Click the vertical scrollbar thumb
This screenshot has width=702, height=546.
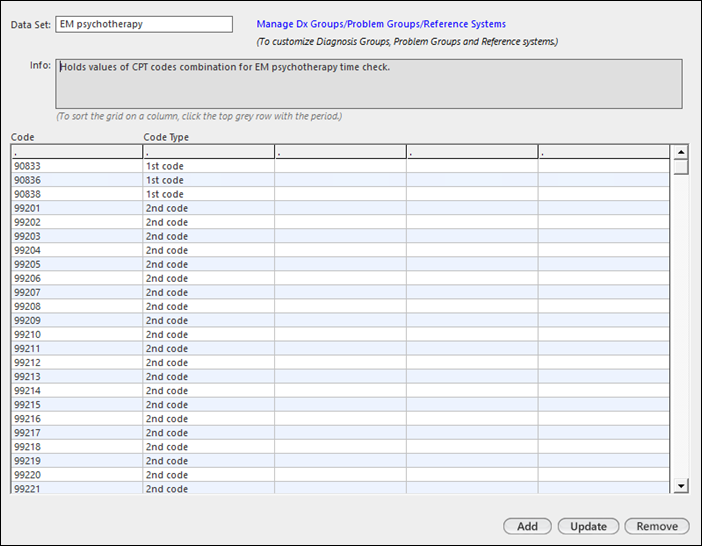tap(681, 167)
